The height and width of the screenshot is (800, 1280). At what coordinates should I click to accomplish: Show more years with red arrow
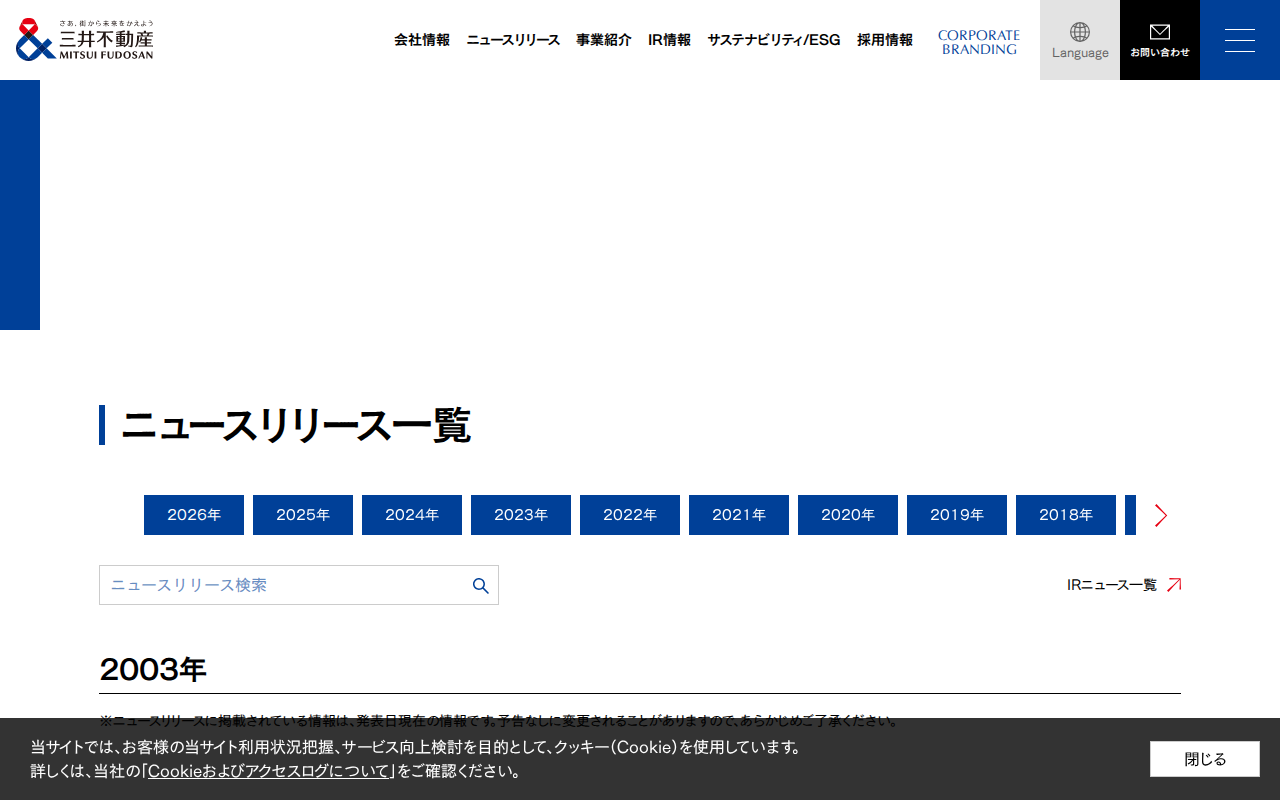point(1160,515)
